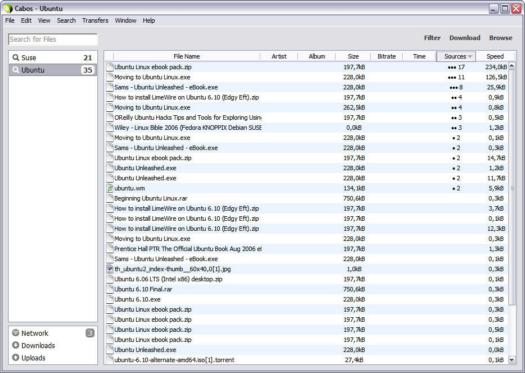The width and height of the screenshot is (525, 373).
Task: Select 'Prentice Hall PTR The Official Ubuntu Book' row
Action: click(306, 249)
